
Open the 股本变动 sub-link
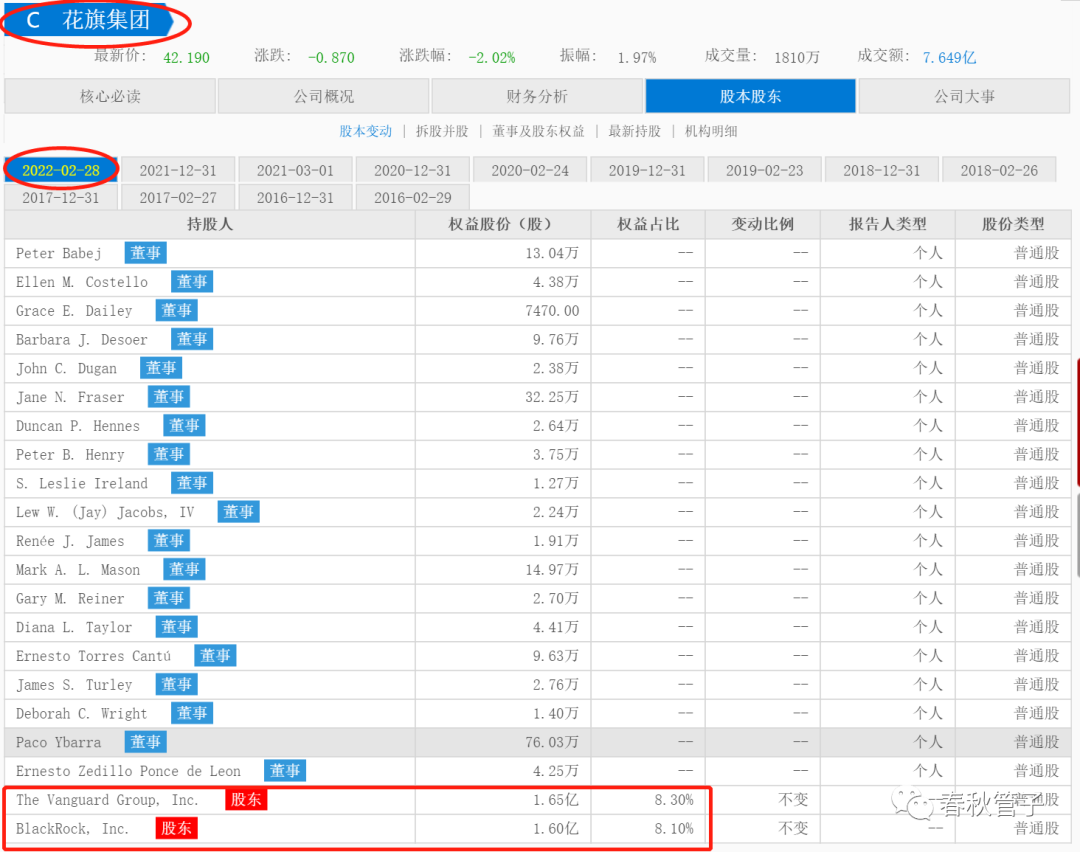tap(365, 131)
